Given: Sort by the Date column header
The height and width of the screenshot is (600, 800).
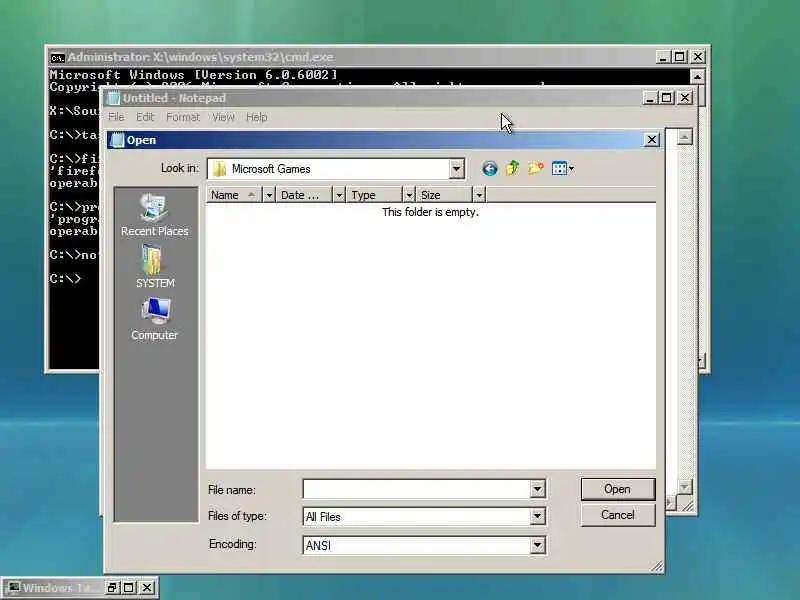Looking at the screenshot, I should click(x=305, y=195).
